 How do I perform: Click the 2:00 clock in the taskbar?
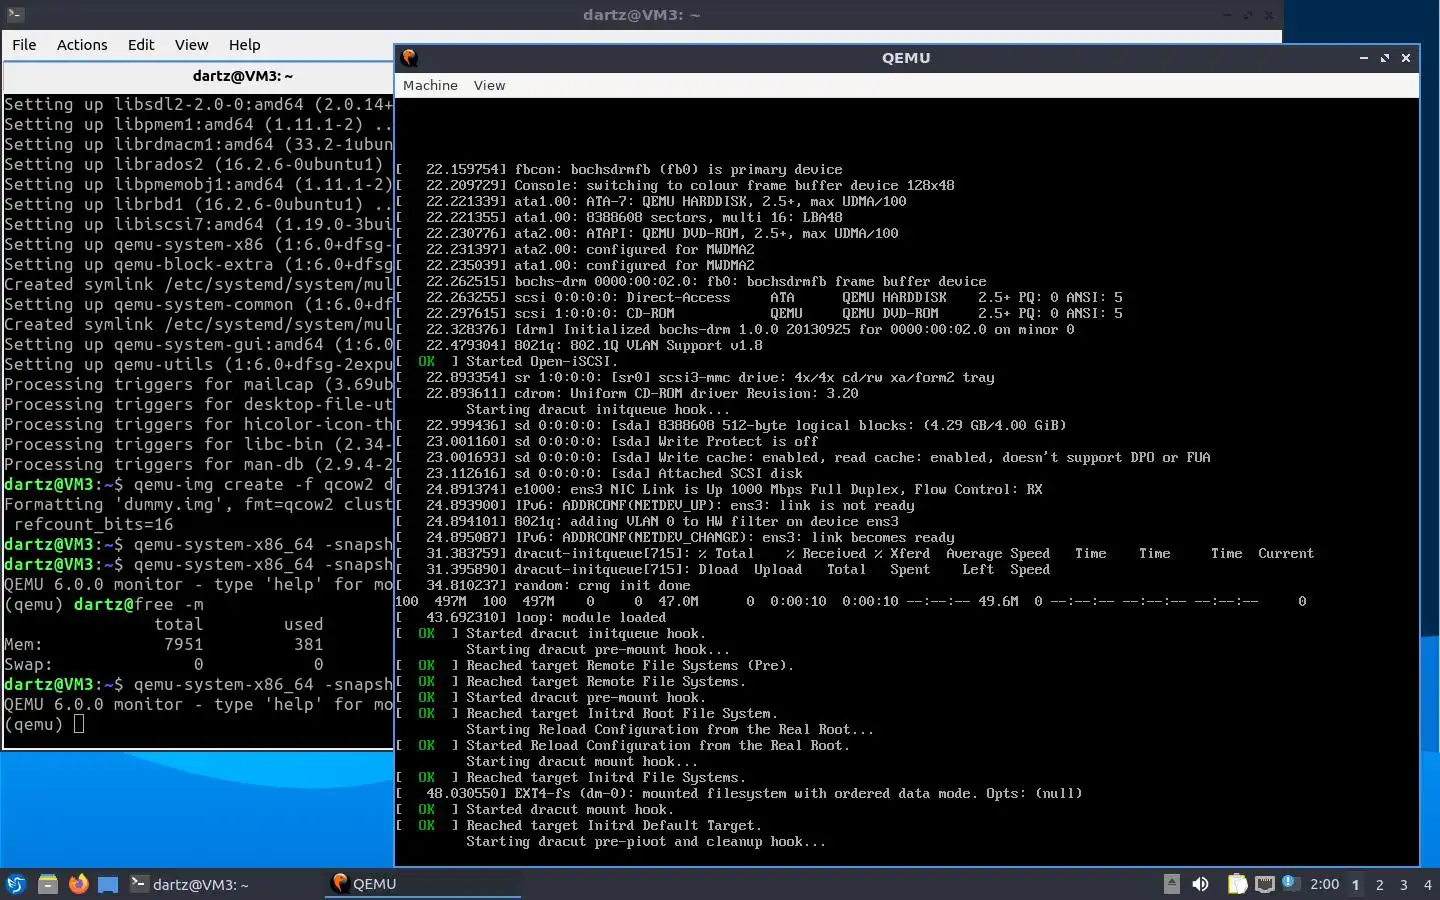coord(1324,884)
